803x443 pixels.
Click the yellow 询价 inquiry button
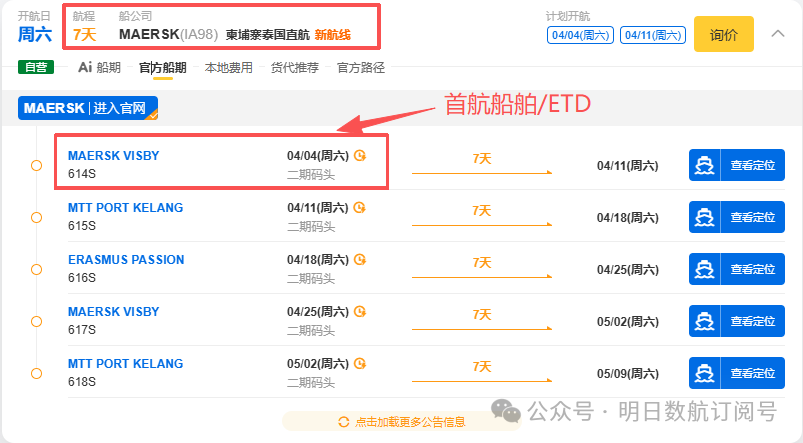pos(723,35)
